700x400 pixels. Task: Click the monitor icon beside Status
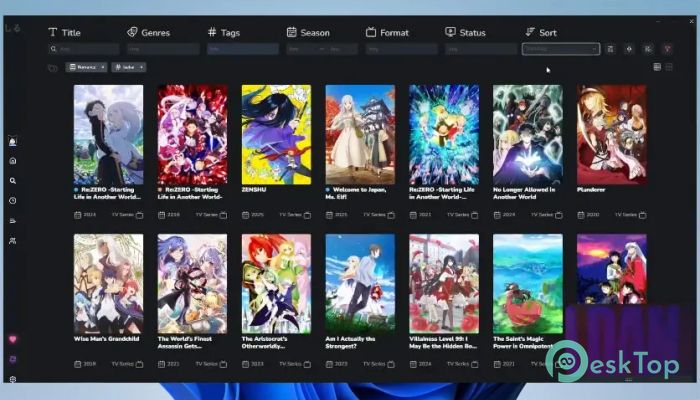(450, 32)
